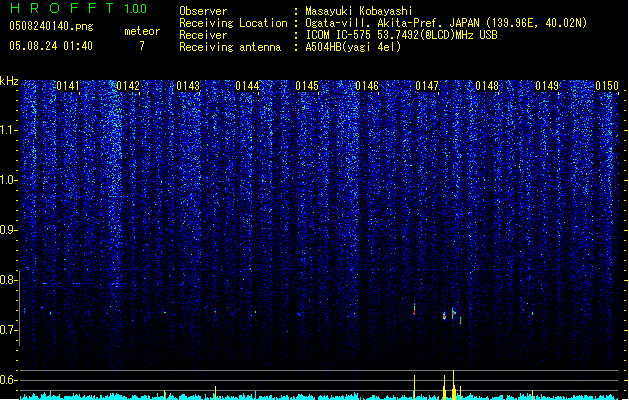The width and height of the screenshot is (629, 400).
Task: Click the 0141 time marker
Action: (x=68, y=86)
